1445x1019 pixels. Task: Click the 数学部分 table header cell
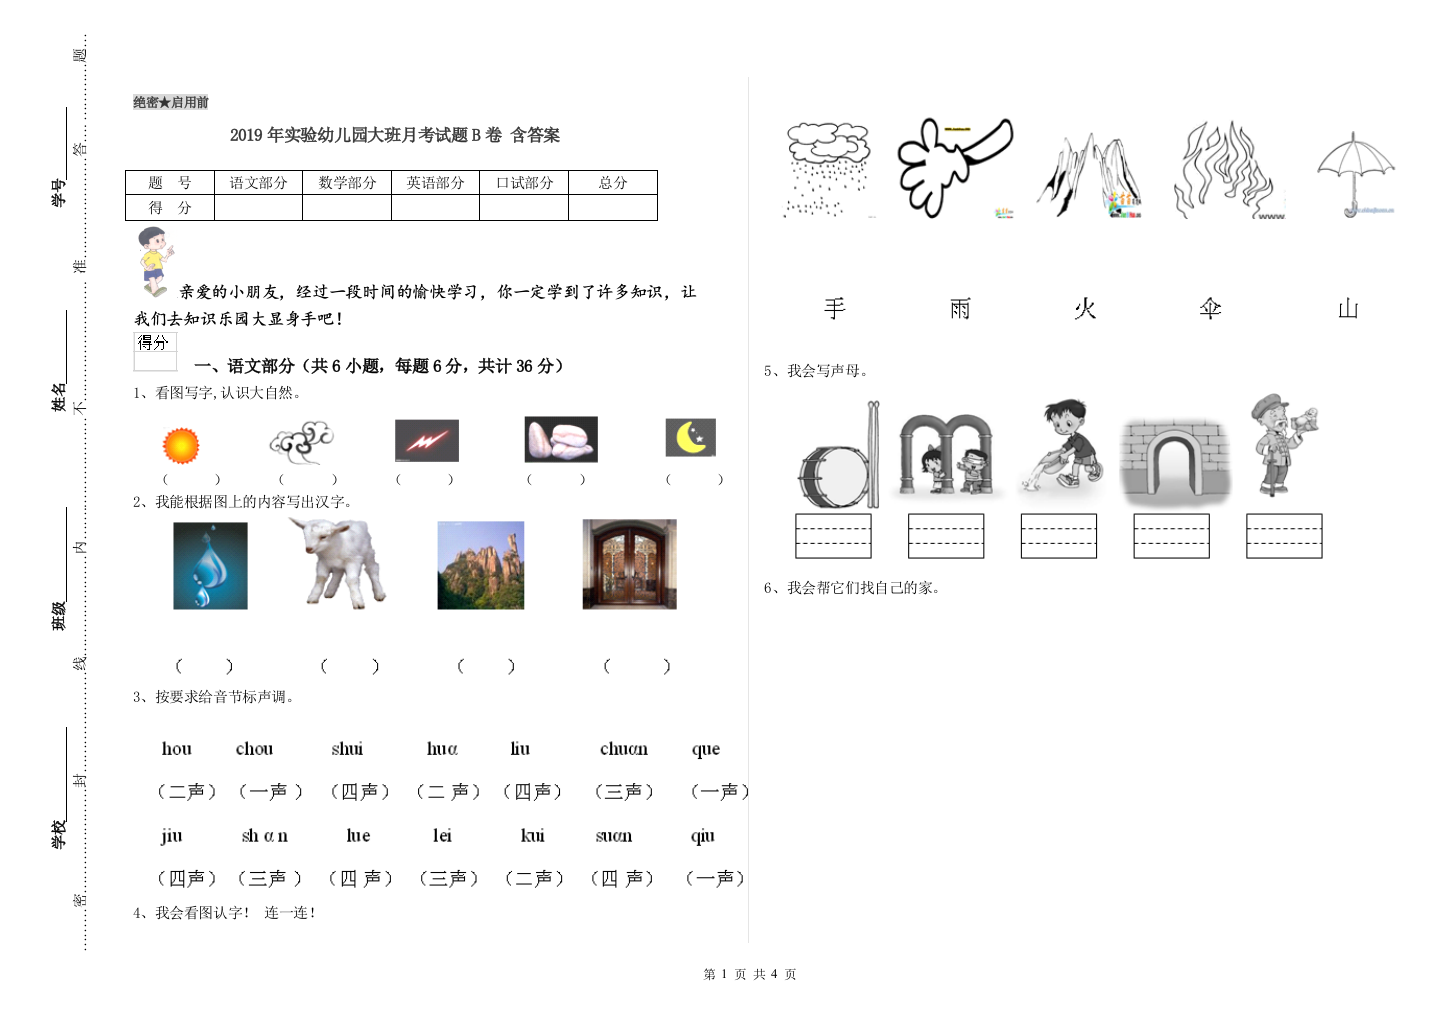pos(347,183)
